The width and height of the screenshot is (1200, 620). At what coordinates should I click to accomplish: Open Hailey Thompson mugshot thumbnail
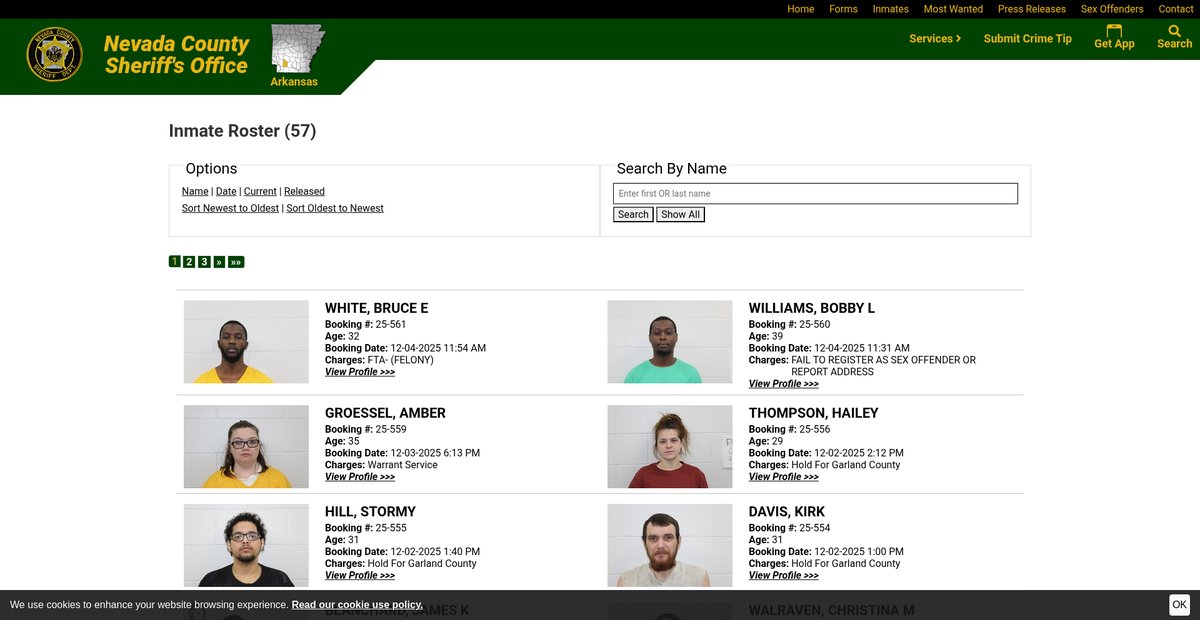point(670,446)
